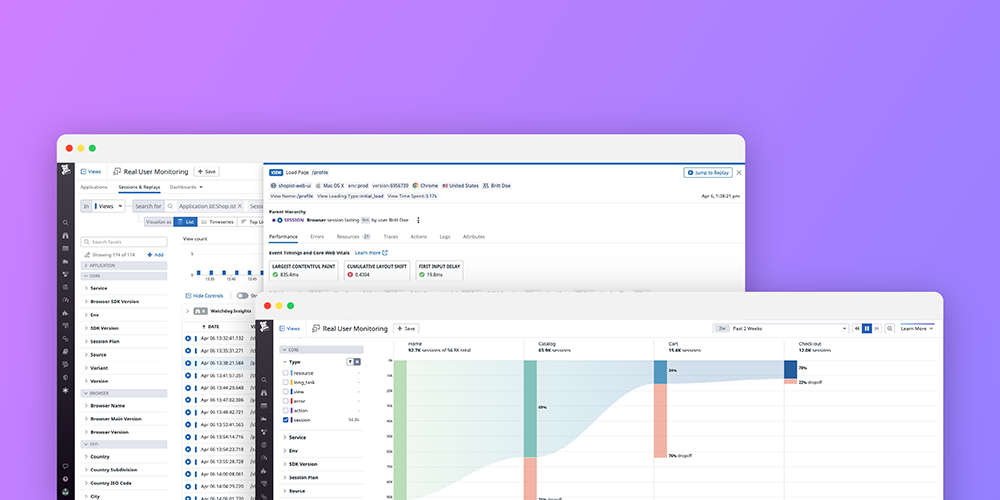Click the help question mark in back sidebar
Viewport: 1000px width, 500px height.
[66, 479]
